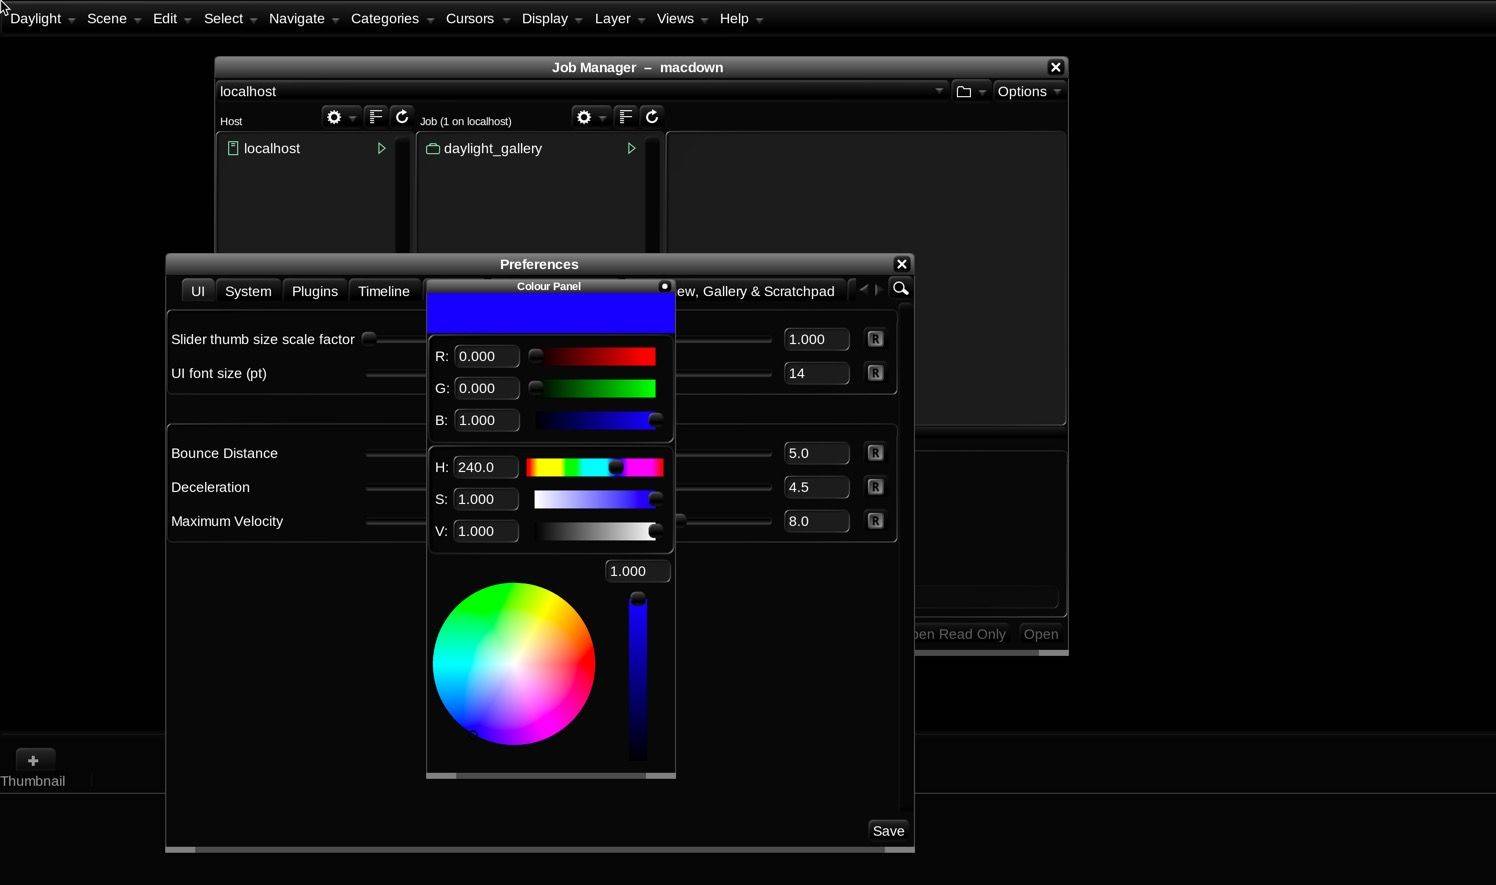The width and height of the screenshot is (1496, 885).
Task: Reset the Bounce Distance value with R button
Action: coord(875,452)
